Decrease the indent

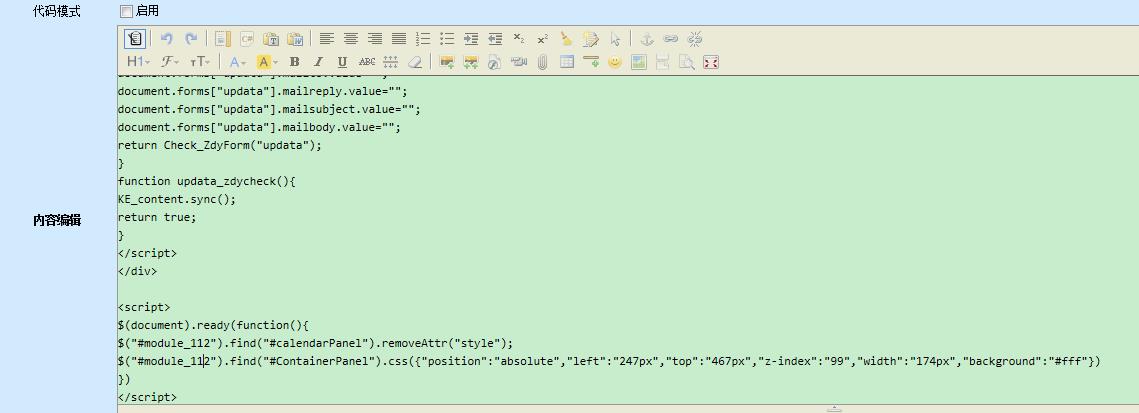(495, 39)
